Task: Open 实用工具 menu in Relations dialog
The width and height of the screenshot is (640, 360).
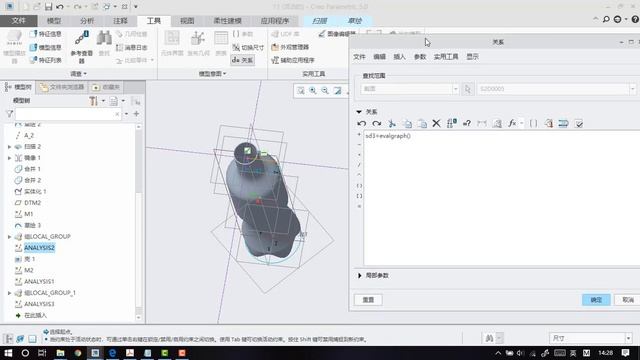Action: pos(446,57)
